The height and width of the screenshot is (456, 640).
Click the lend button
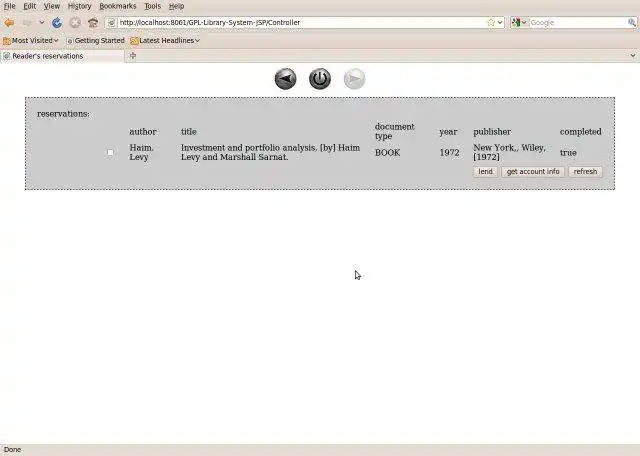tap(485, 171)
